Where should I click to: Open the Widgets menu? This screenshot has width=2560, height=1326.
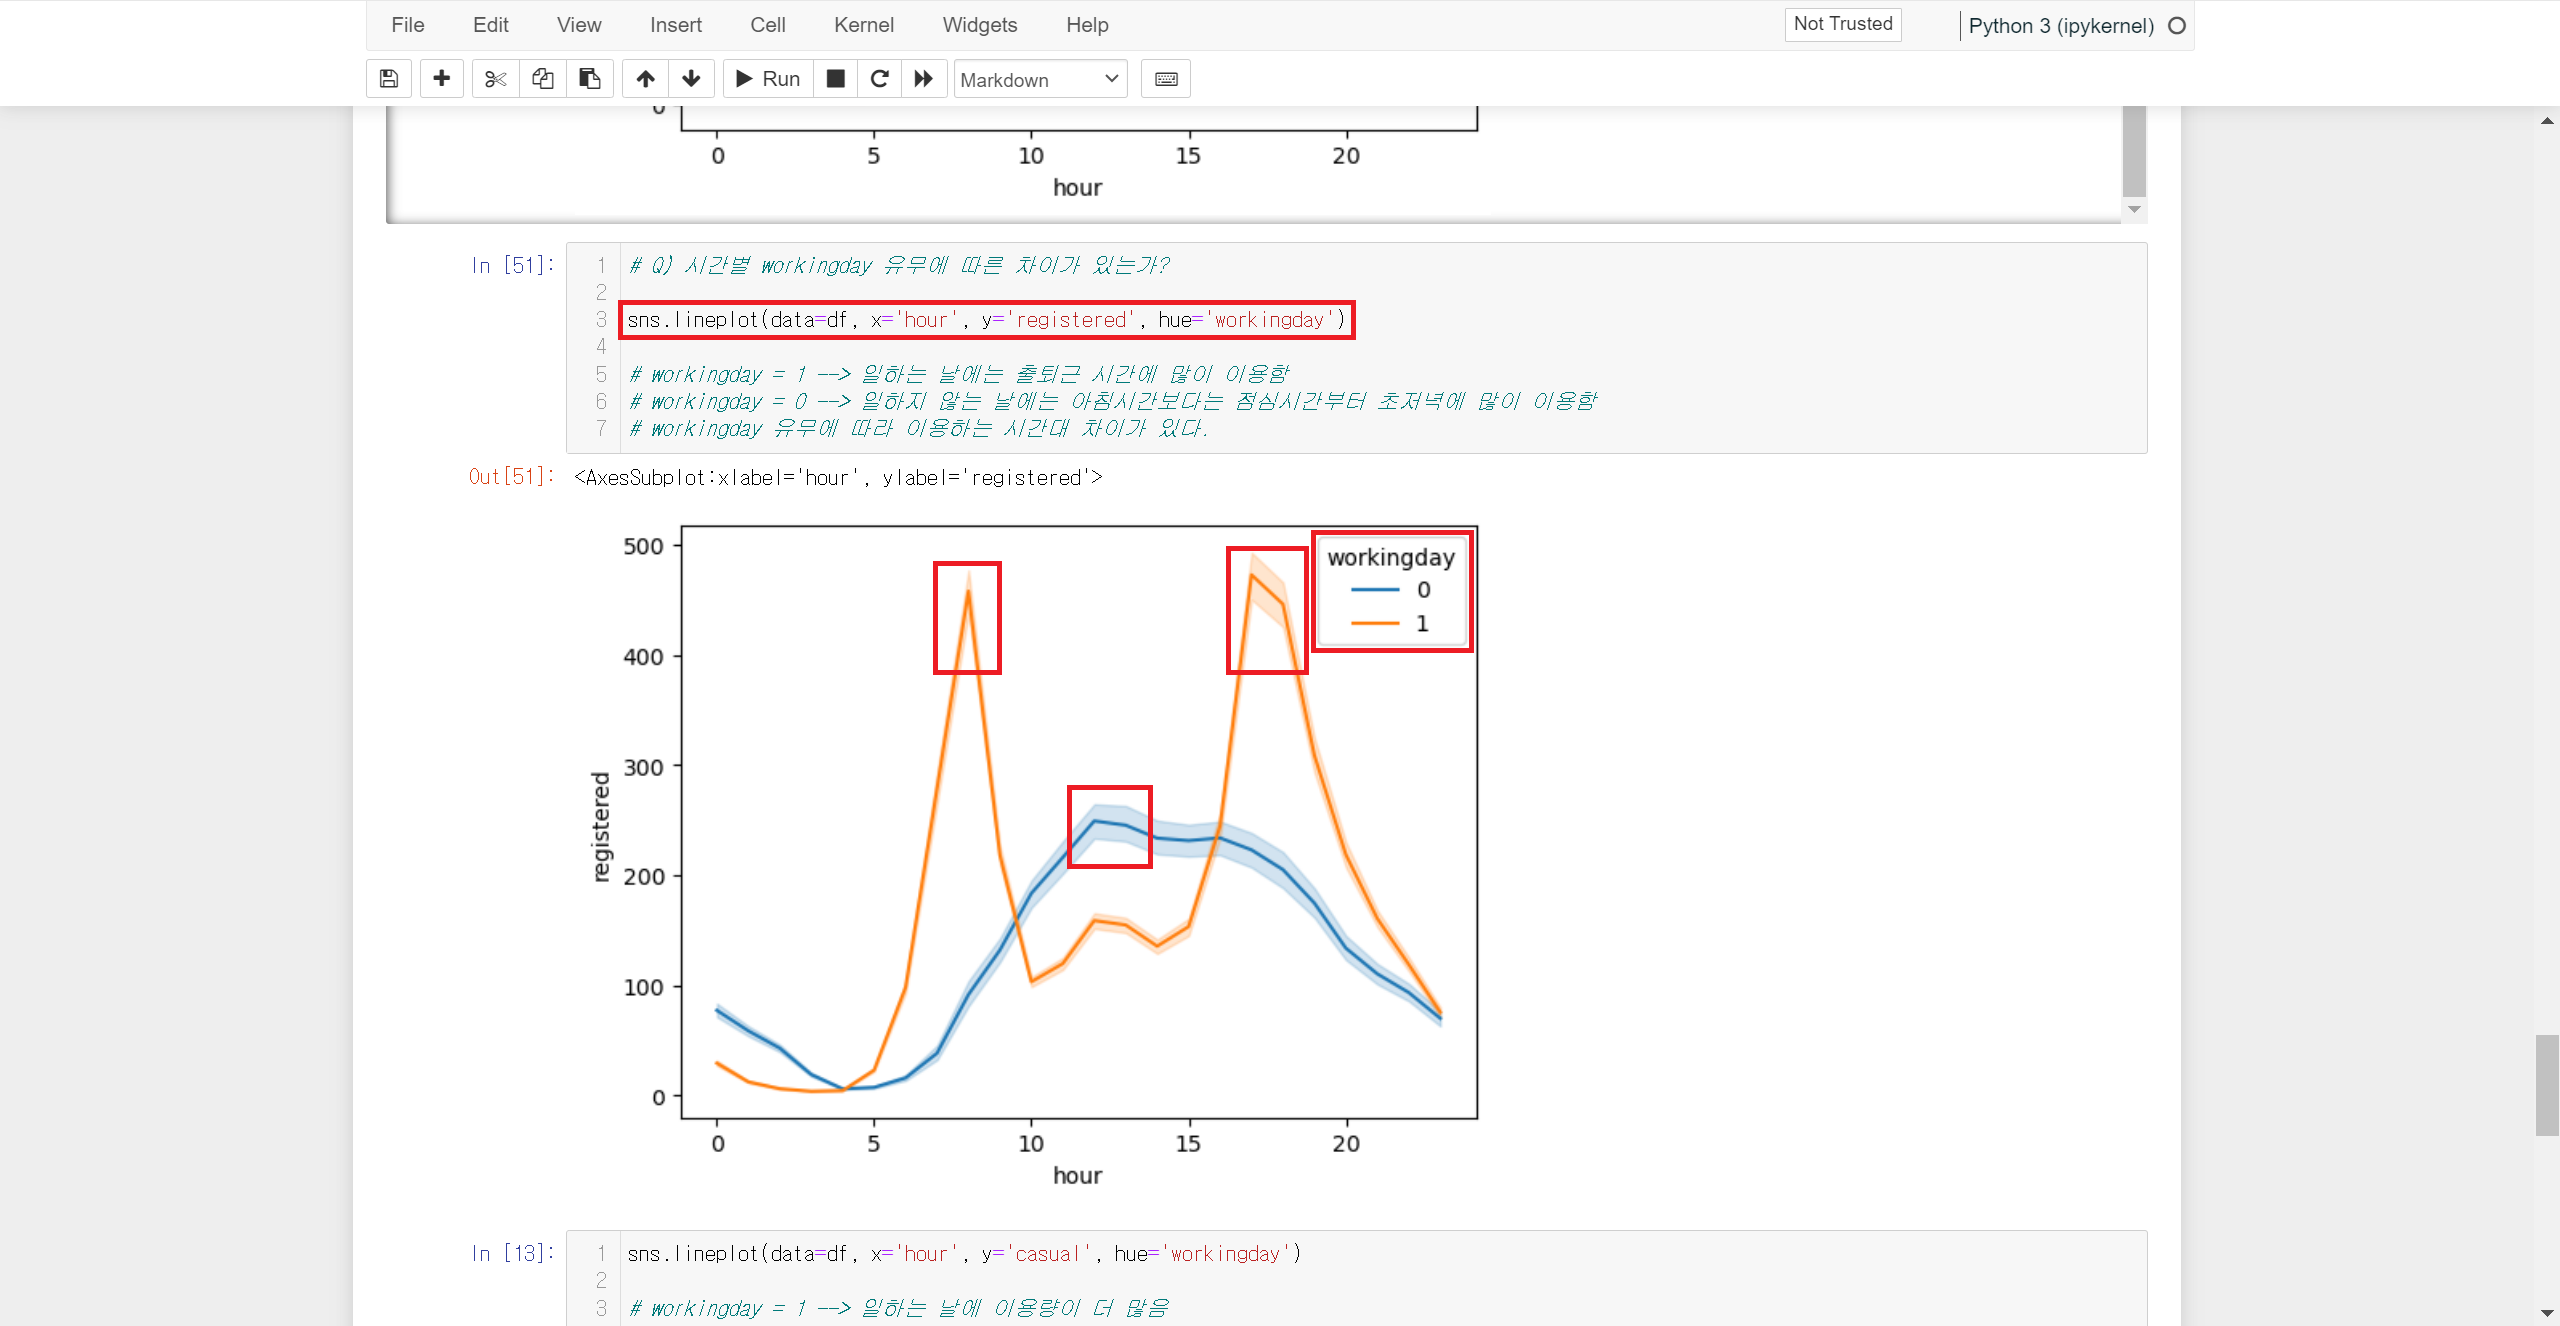979,25
